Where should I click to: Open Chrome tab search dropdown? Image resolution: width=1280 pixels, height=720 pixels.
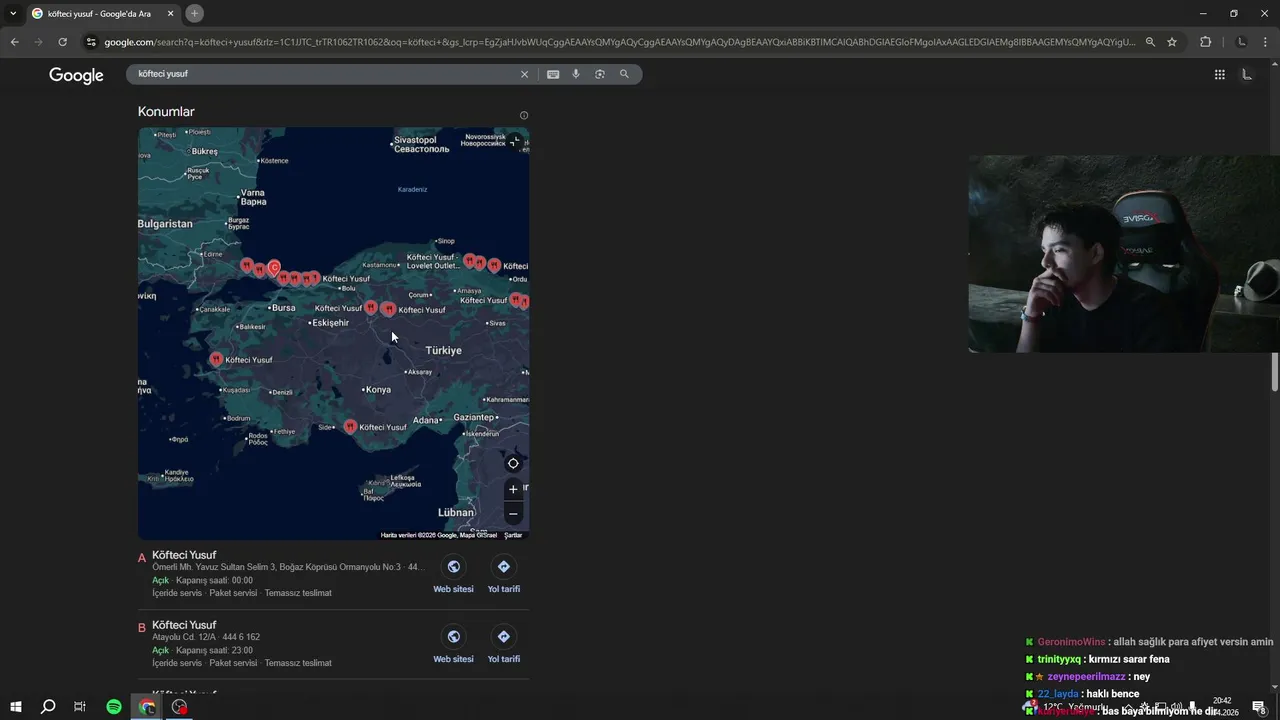click(x=13, y=13)
